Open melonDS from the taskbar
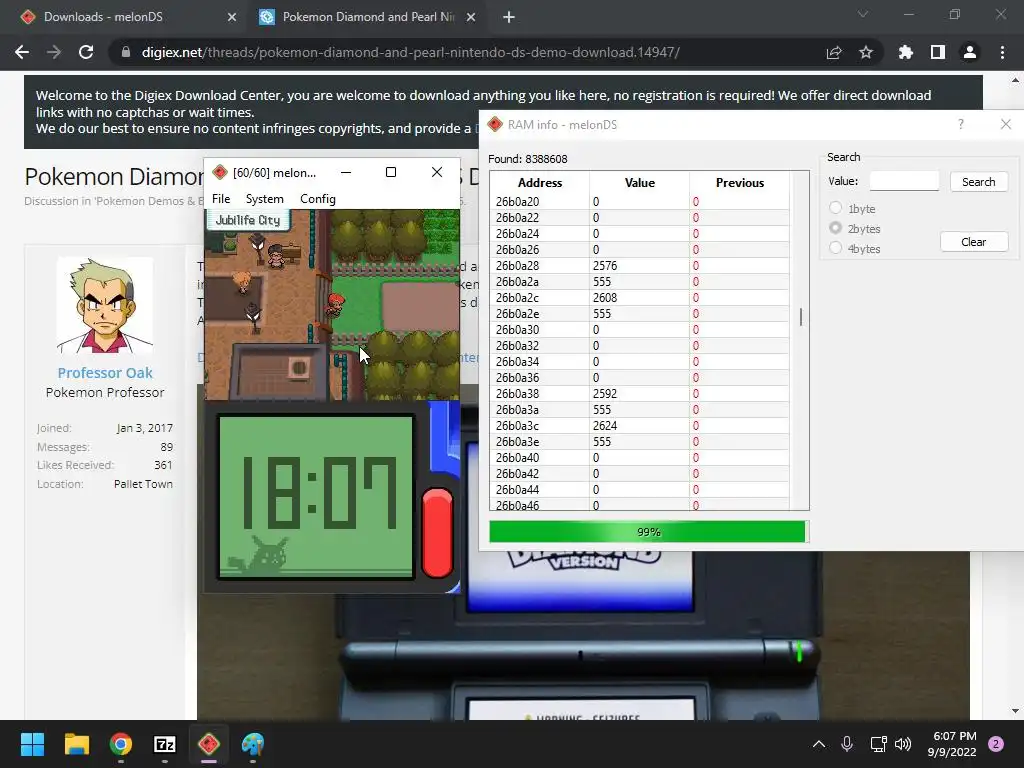1024x768 pixels. 209,744
